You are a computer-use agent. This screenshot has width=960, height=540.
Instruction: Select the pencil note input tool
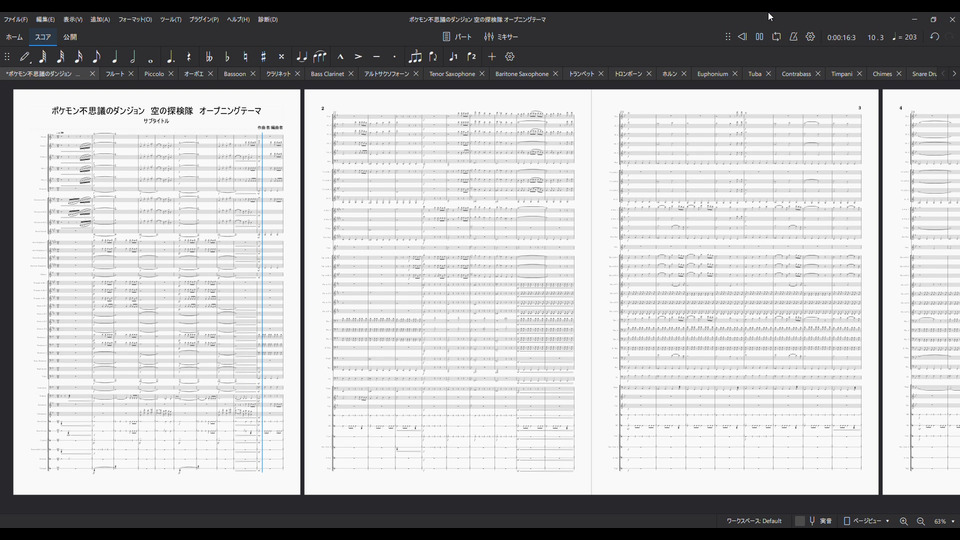coord(25,57)
